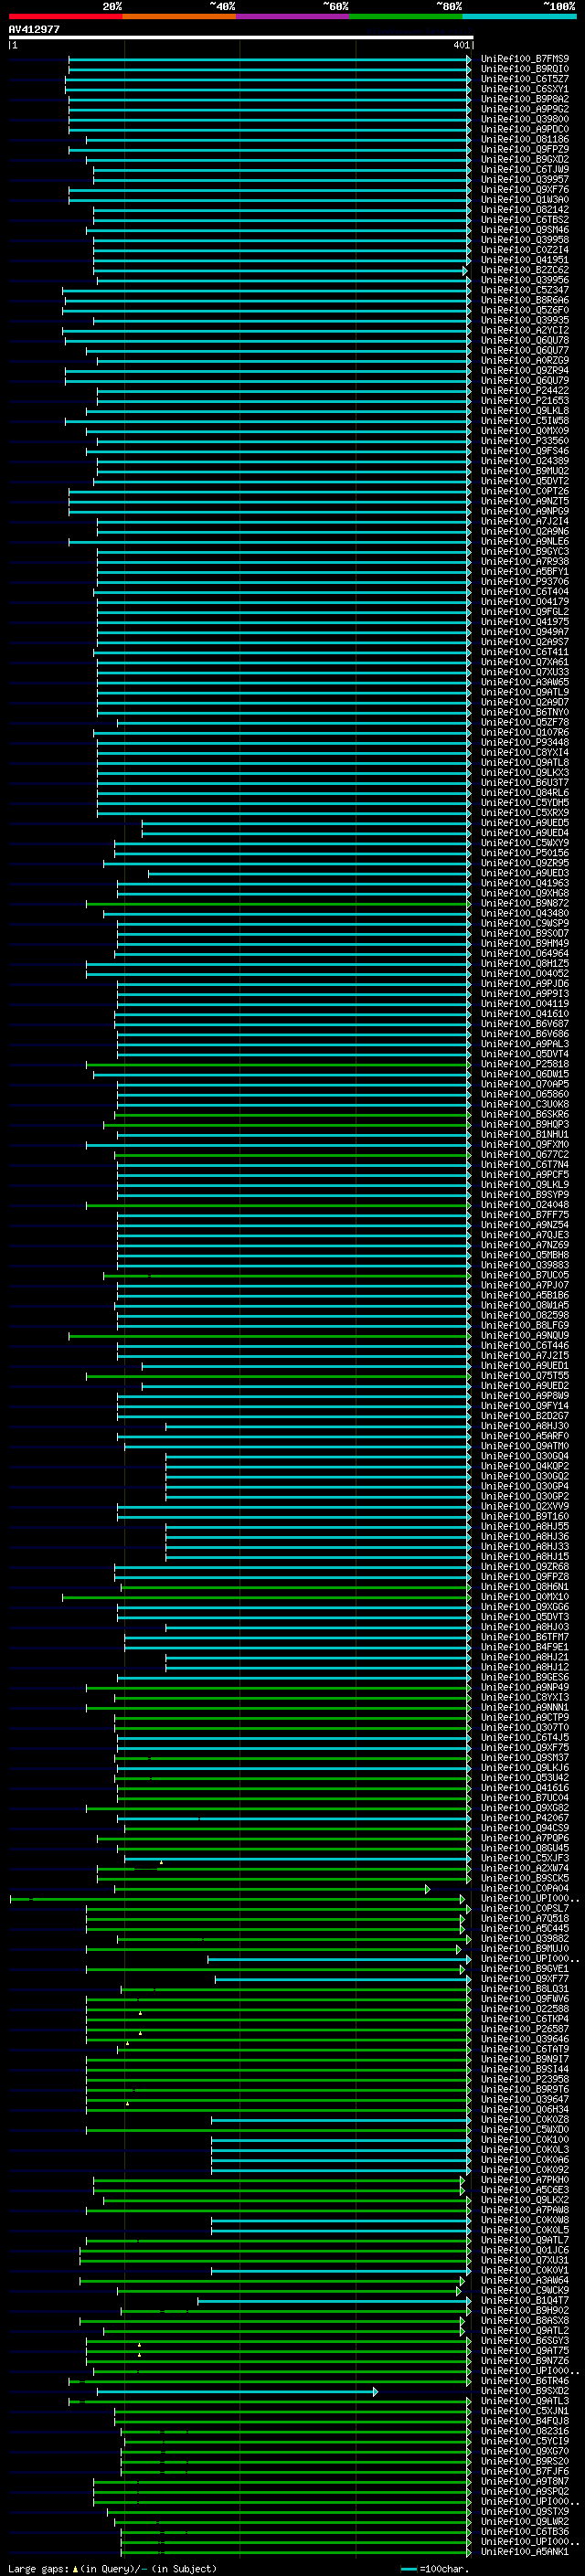Viewport: 585px width, 2576px height.
Task: Click the short cyan alignment bar for B9SXD2
Action: click(237, 2391)
